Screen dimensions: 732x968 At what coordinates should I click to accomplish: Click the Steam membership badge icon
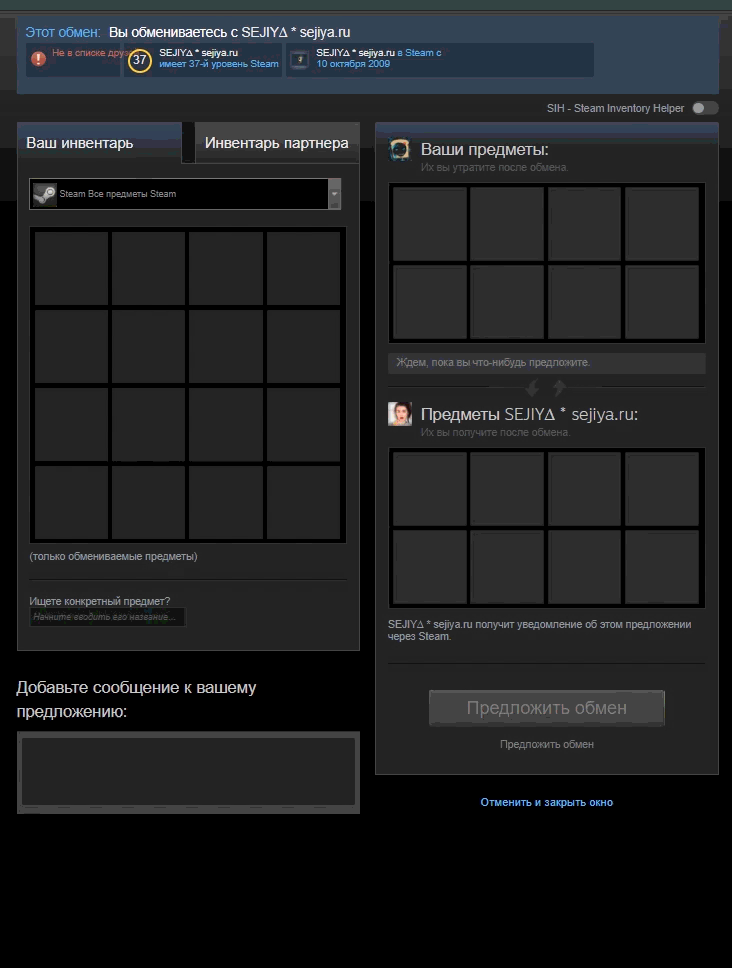coord(299,59)
